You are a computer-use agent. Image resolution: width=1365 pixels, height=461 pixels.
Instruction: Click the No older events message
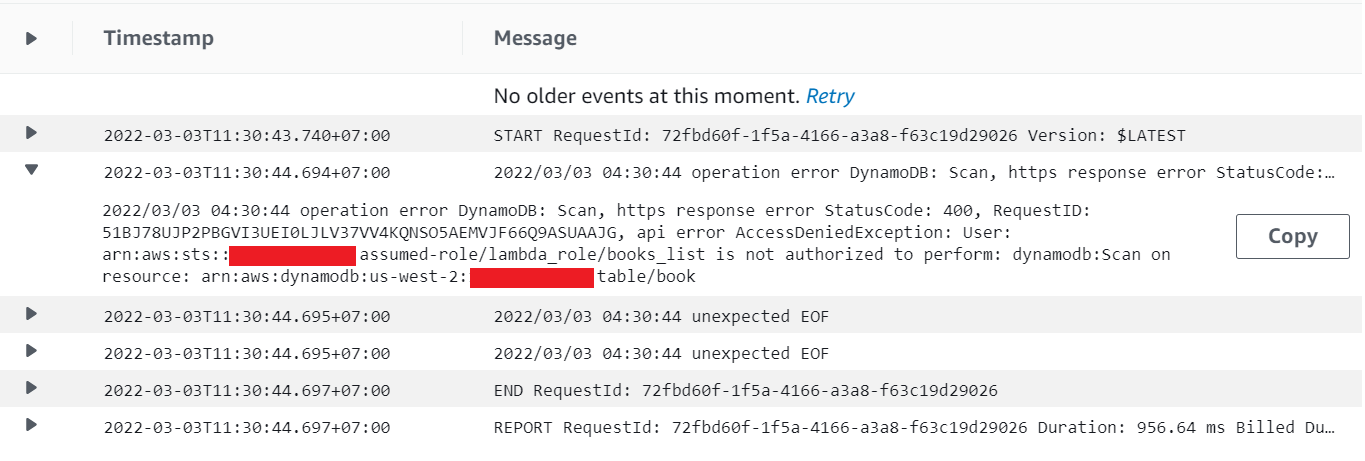tap(647, 97)
